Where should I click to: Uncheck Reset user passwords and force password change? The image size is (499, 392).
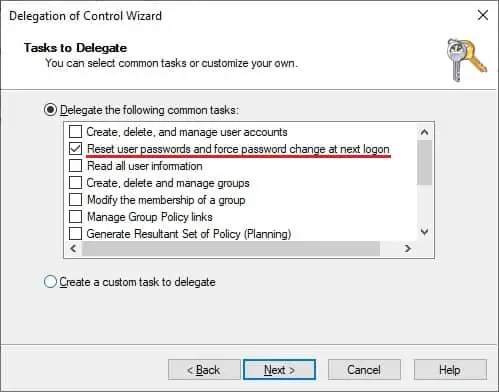(x=75, y=149)
